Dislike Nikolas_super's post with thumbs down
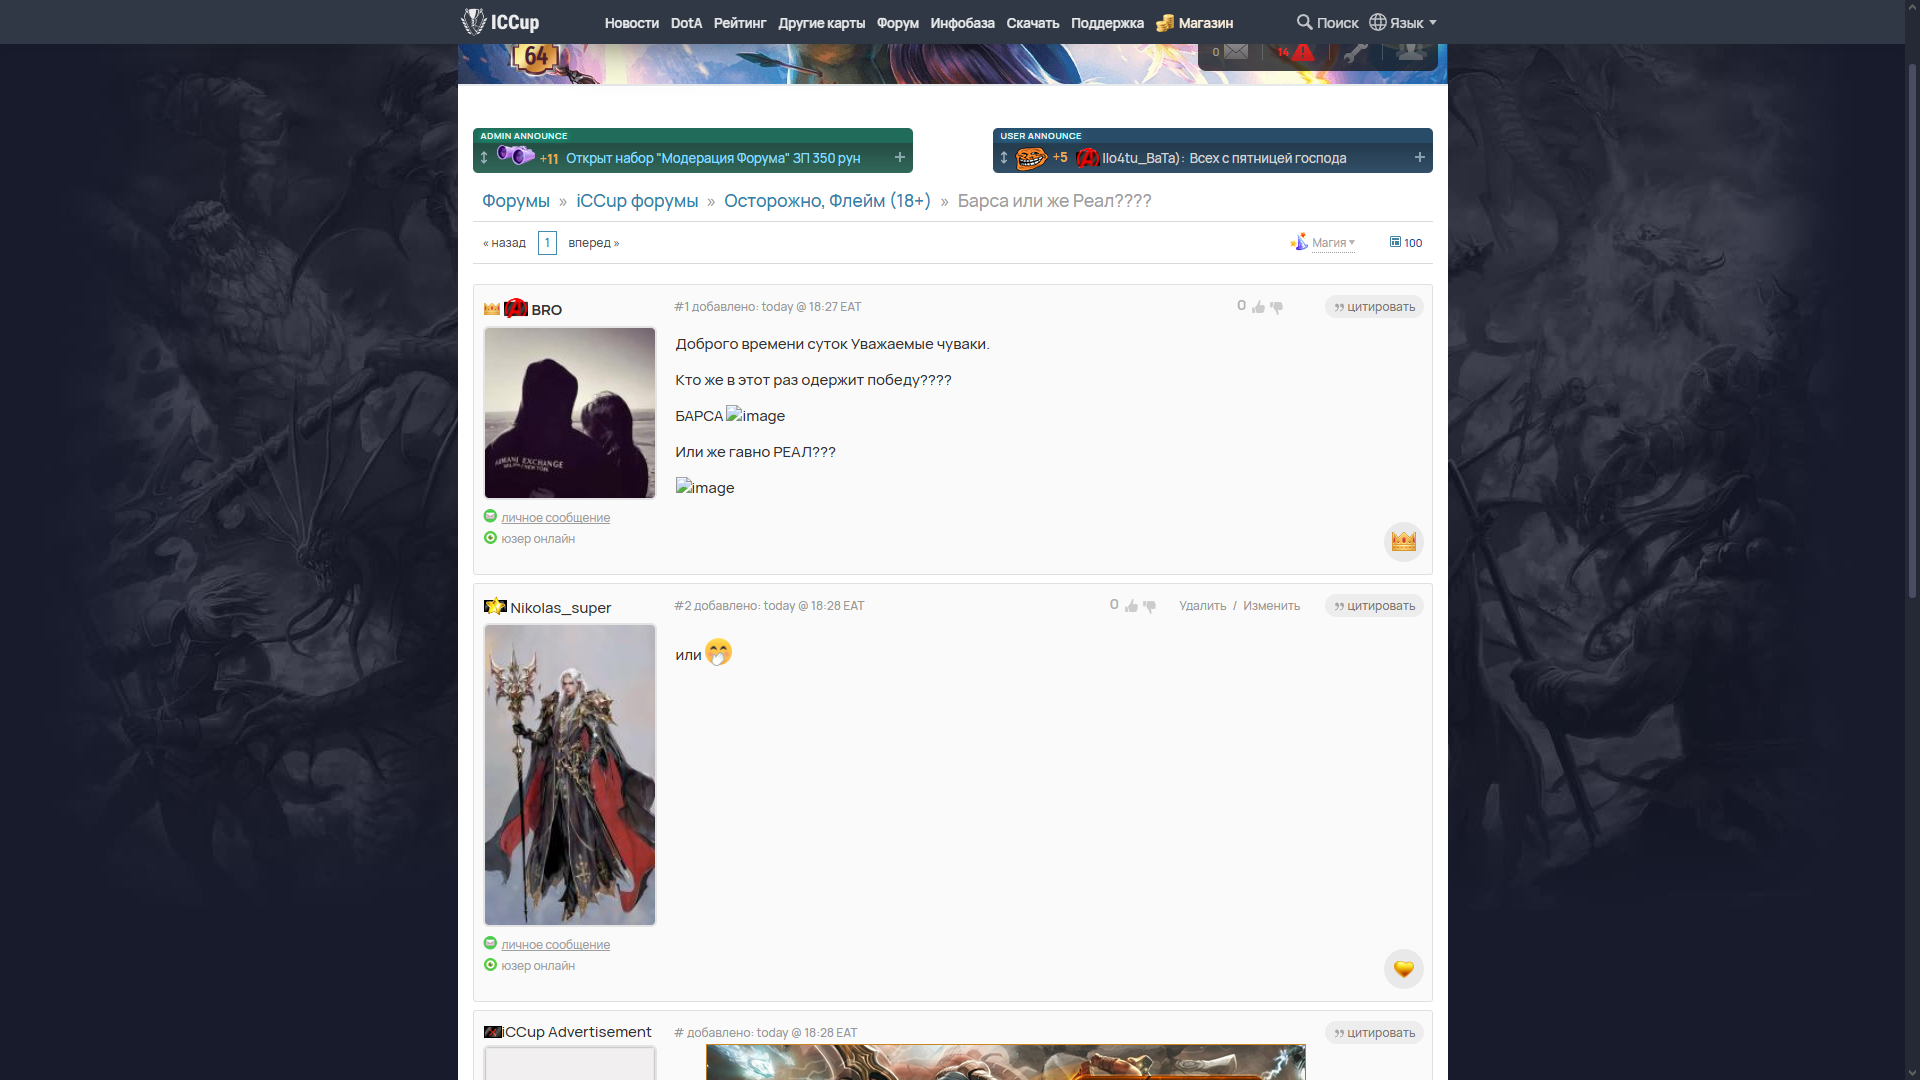The height and width of the screenshot is (1080, 1920). click(x=1150, y=606)
